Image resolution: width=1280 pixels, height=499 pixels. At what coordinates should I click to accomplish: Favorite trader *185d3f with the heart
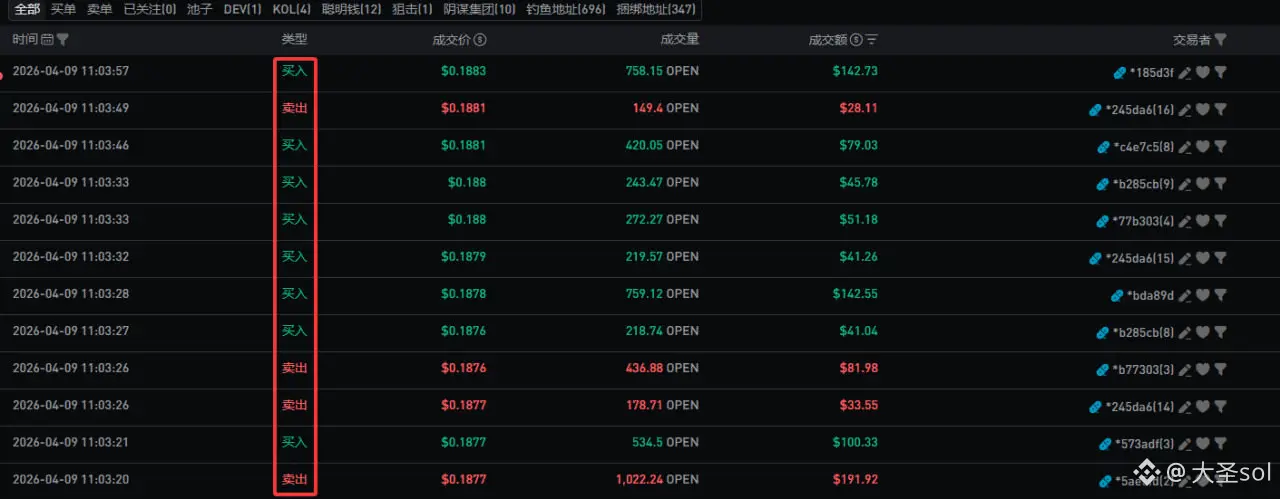click(x=1203, y=72)
